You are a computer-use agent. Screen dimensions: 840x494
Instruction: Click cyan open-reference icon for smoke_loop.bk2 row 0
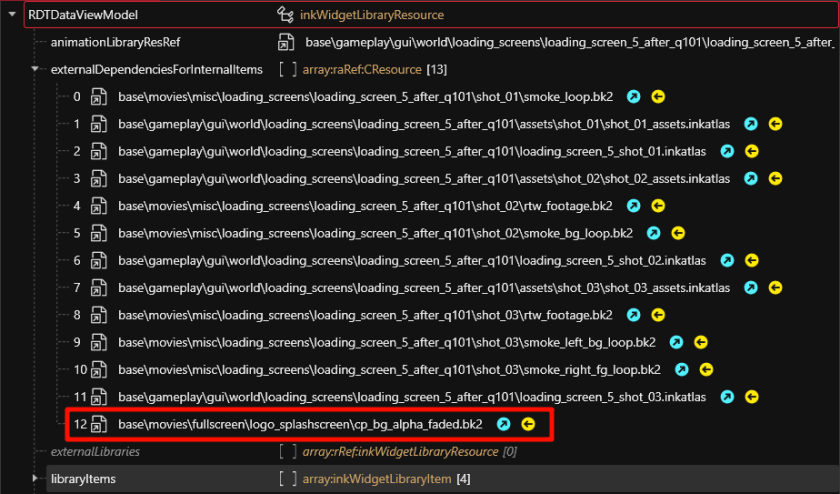634,96
